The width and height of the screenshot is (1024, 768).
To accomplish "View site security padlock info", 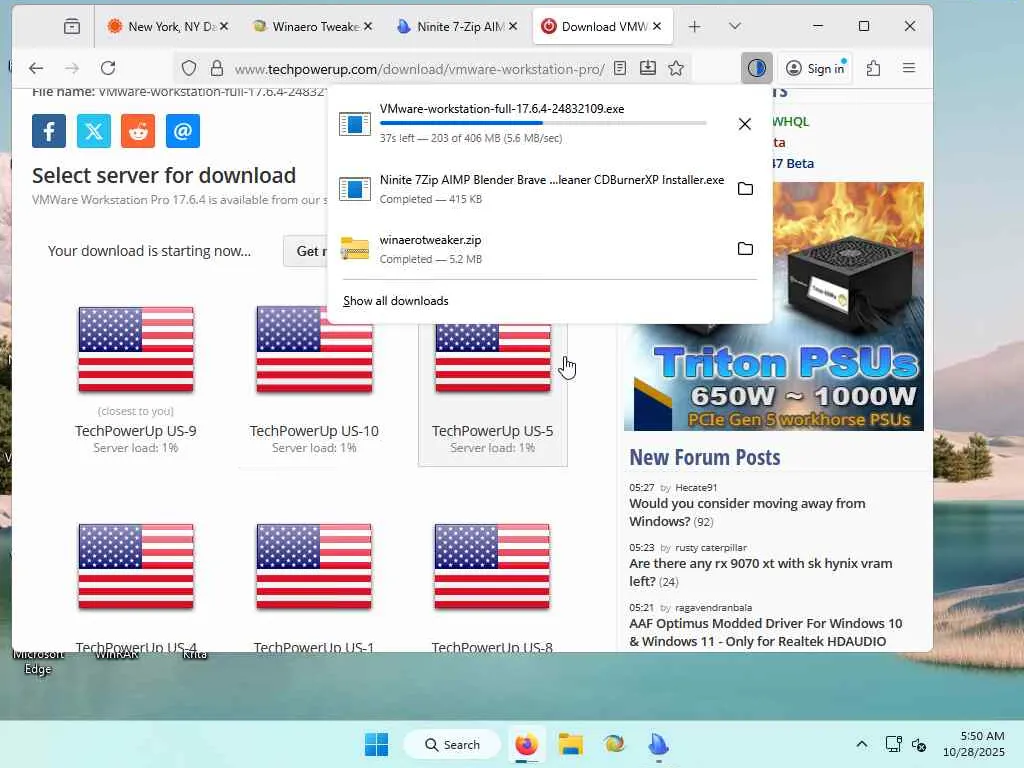I will tap(217, 68).
